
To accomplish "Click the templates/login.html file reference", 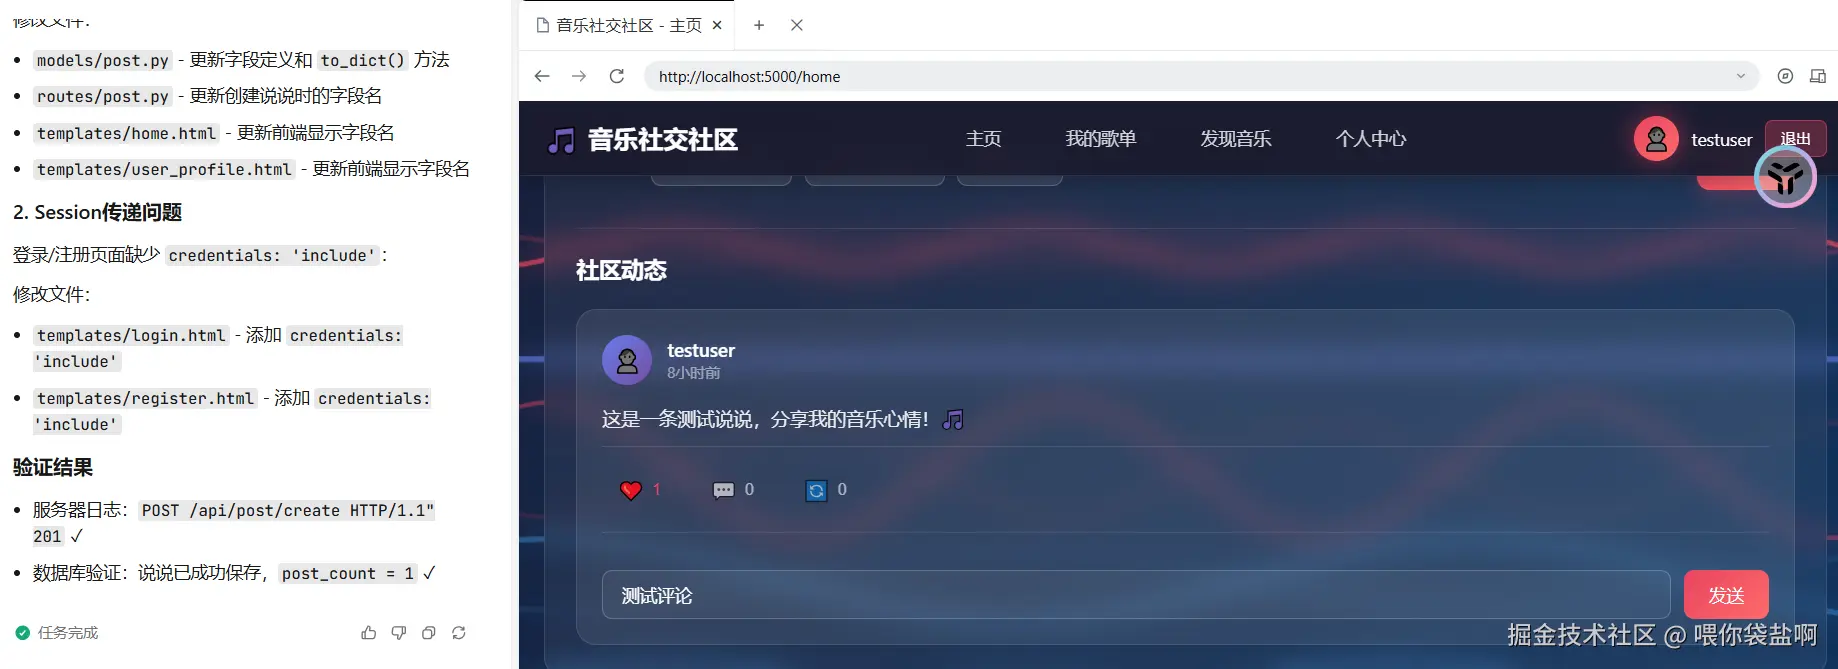I will click(131, 335).
